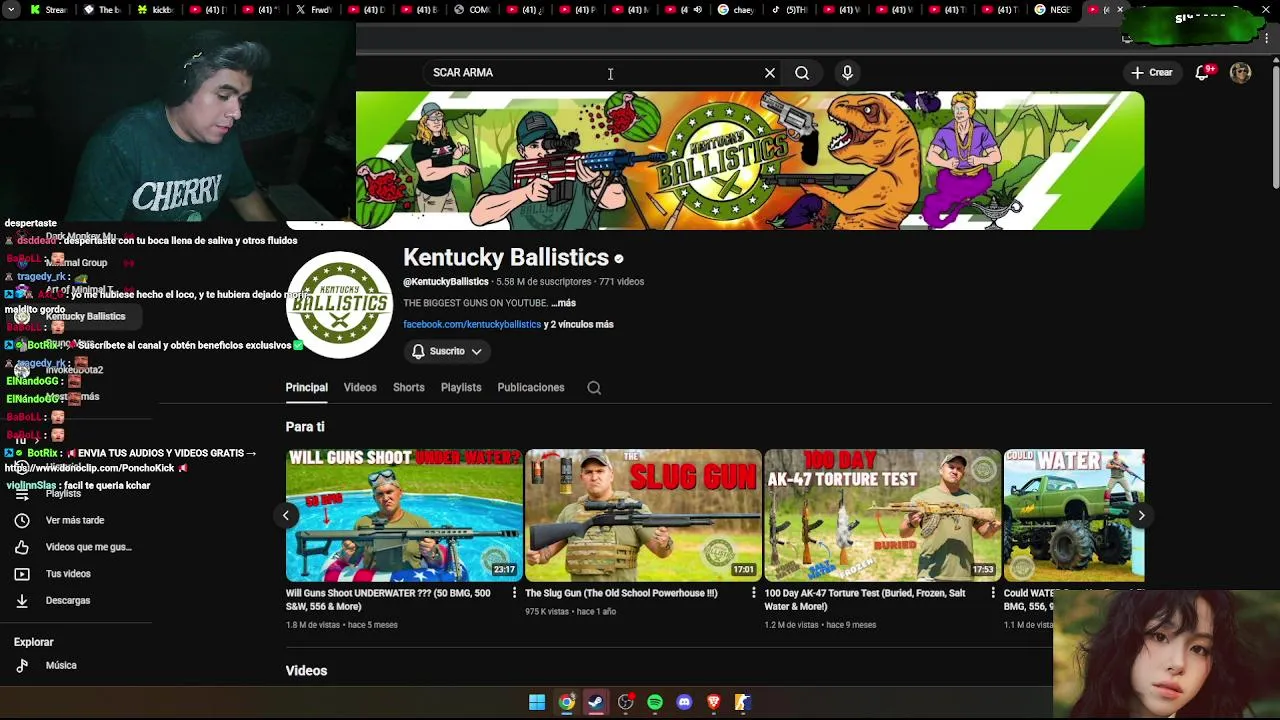This screenshot has width=1280, height=720.
Task: Click The Slug Gun video title
Action: point(621,593)
